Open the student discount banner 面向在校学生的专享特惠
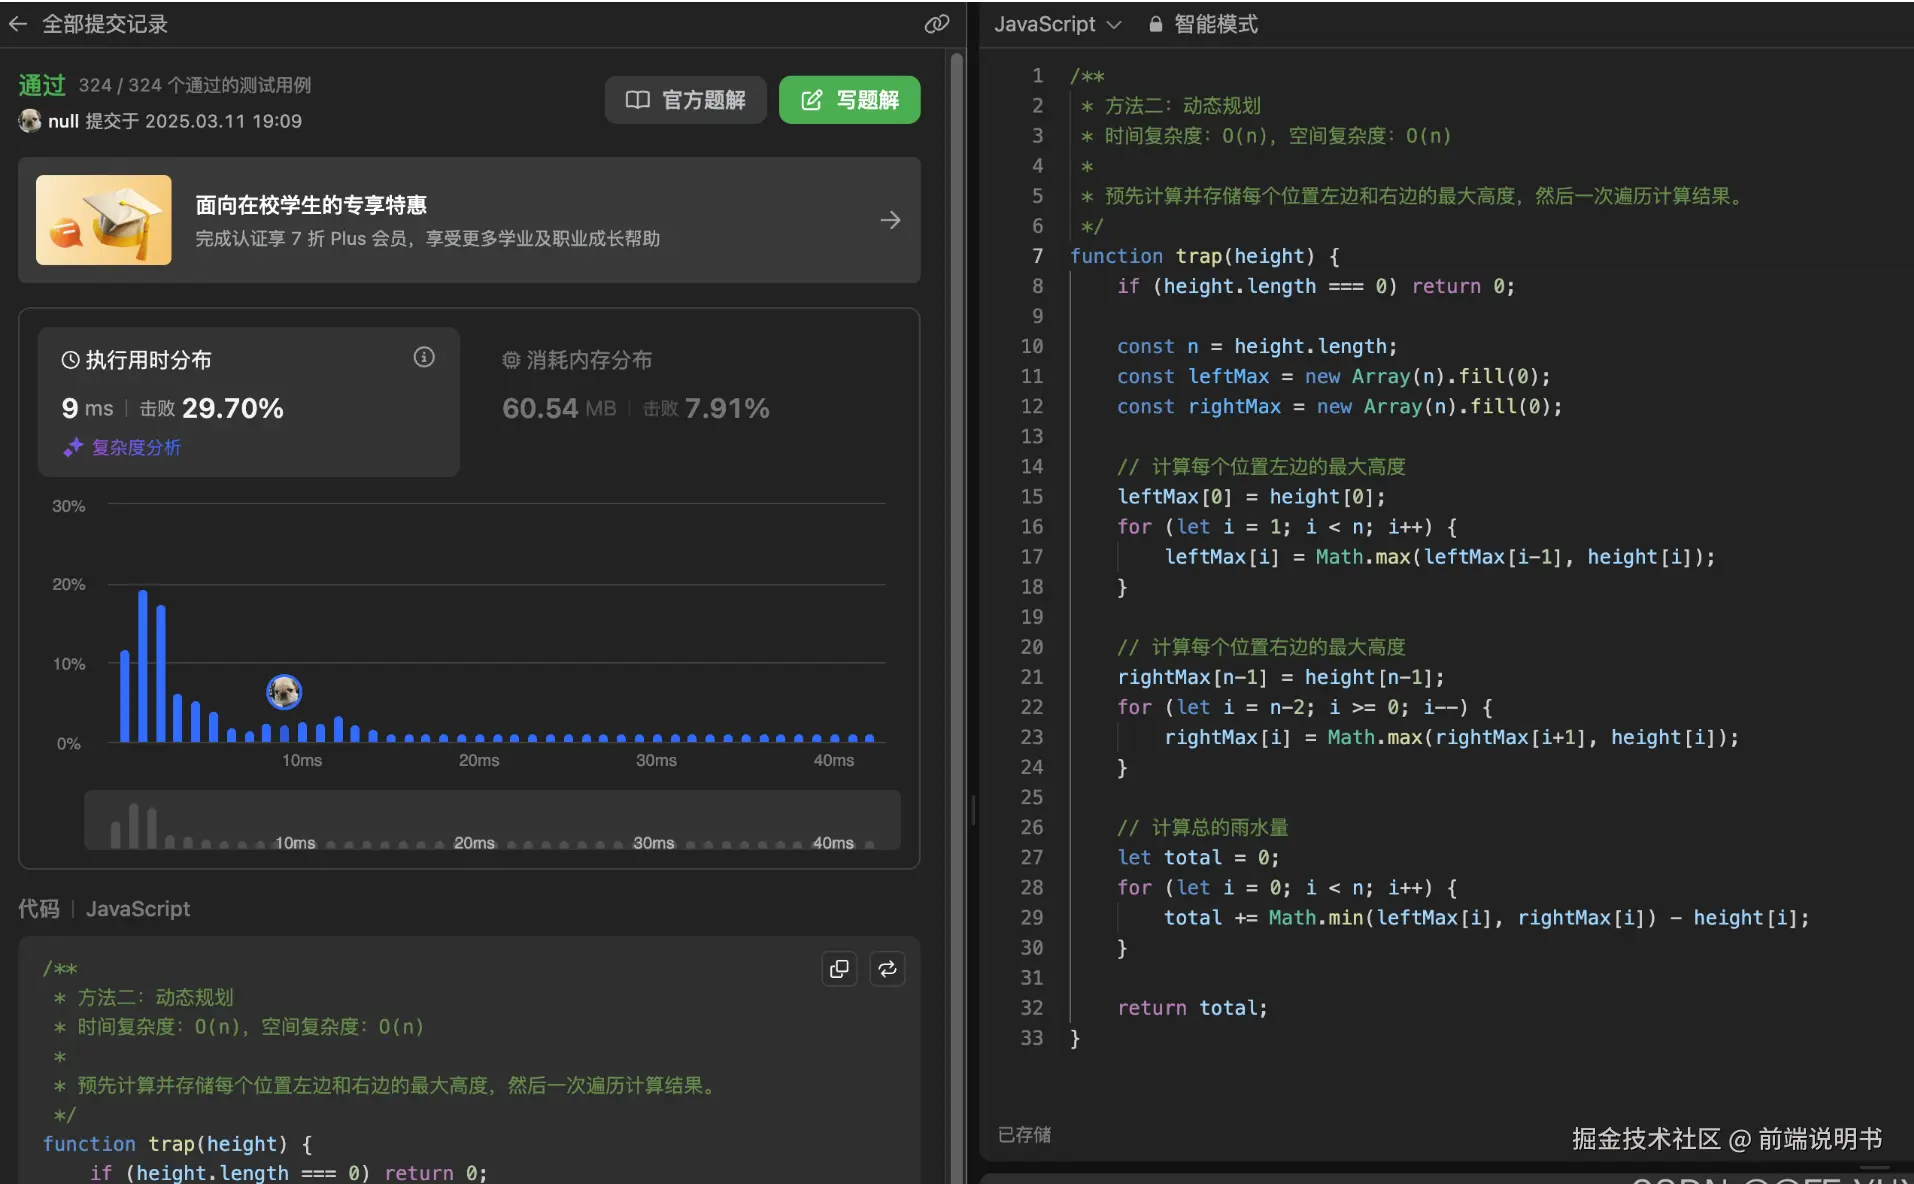 [x=469, y=220]
